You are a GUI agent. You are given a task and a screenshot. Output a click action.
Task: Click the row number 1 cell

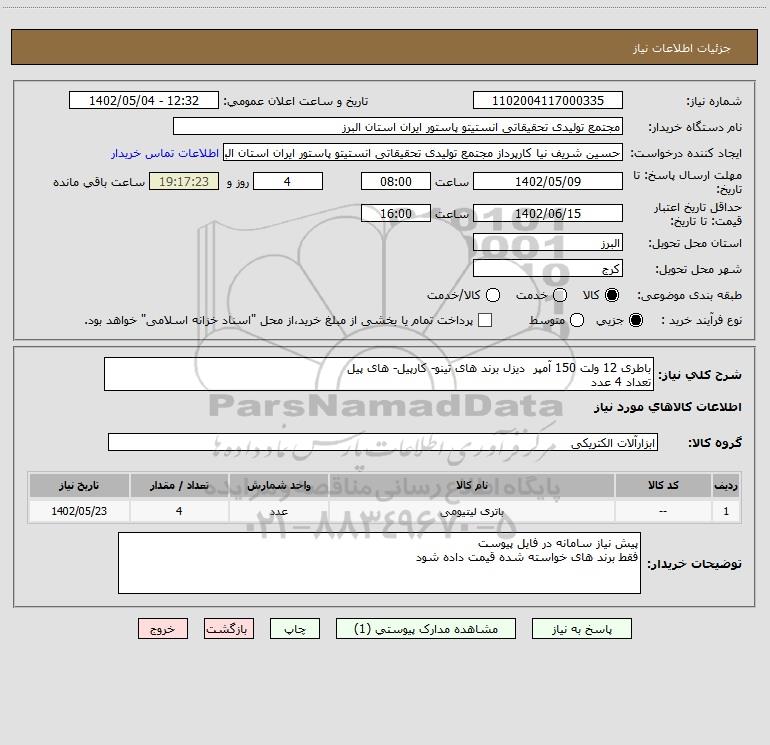(726, 511)
